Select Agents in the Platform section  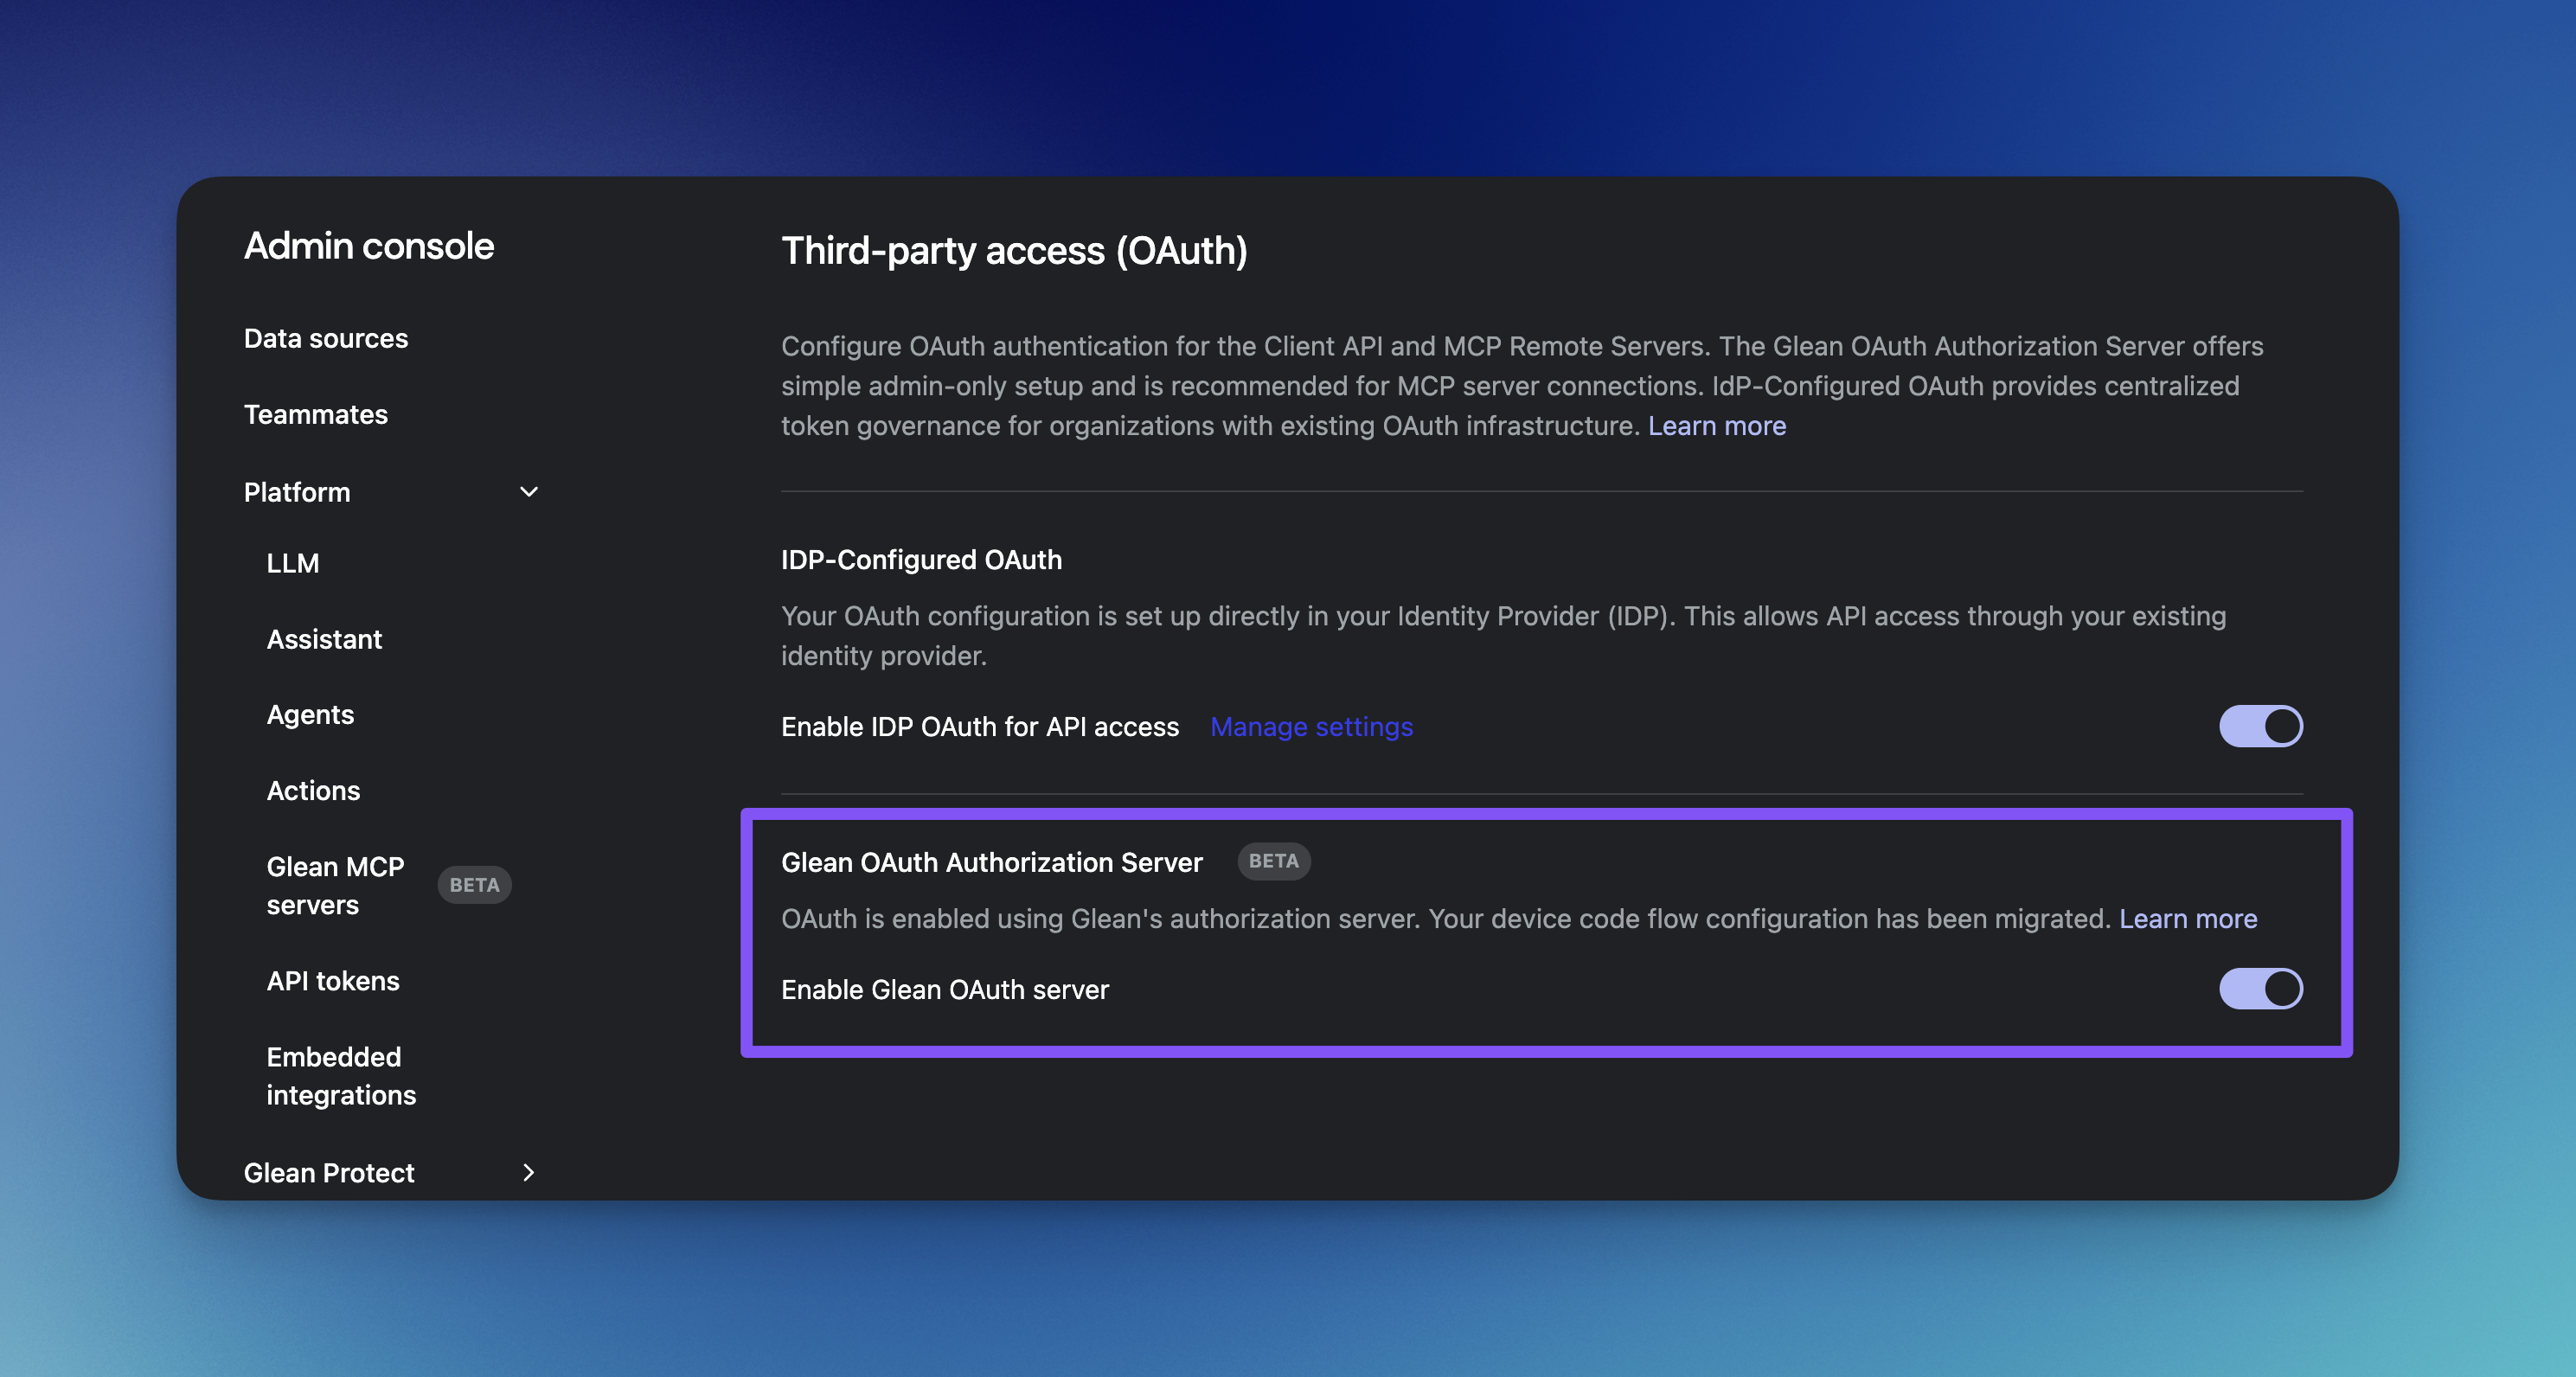310,714
